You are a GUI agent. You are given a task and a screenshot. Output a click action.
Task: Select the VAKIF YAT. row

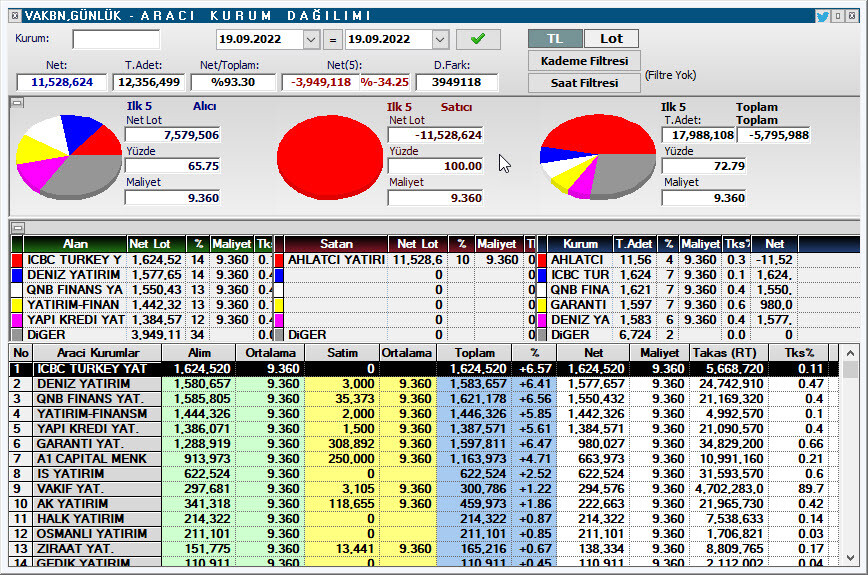click(x=423, y=489)
